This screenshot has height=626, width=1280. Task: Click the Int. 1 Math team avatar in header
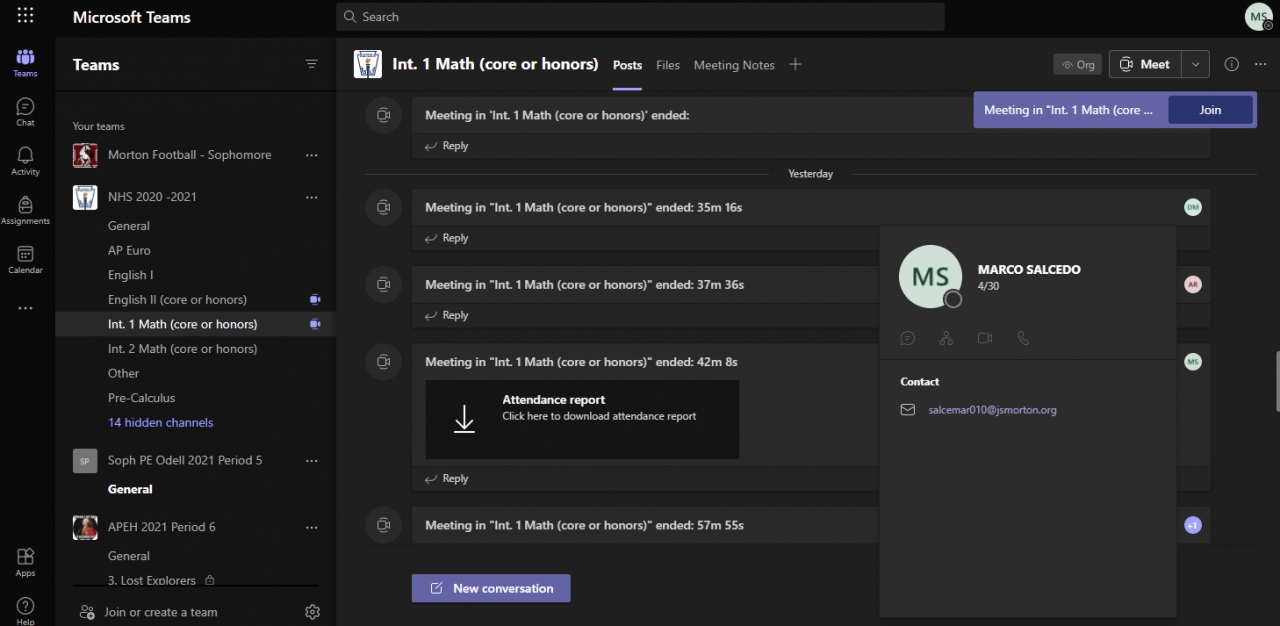[368, 64]
